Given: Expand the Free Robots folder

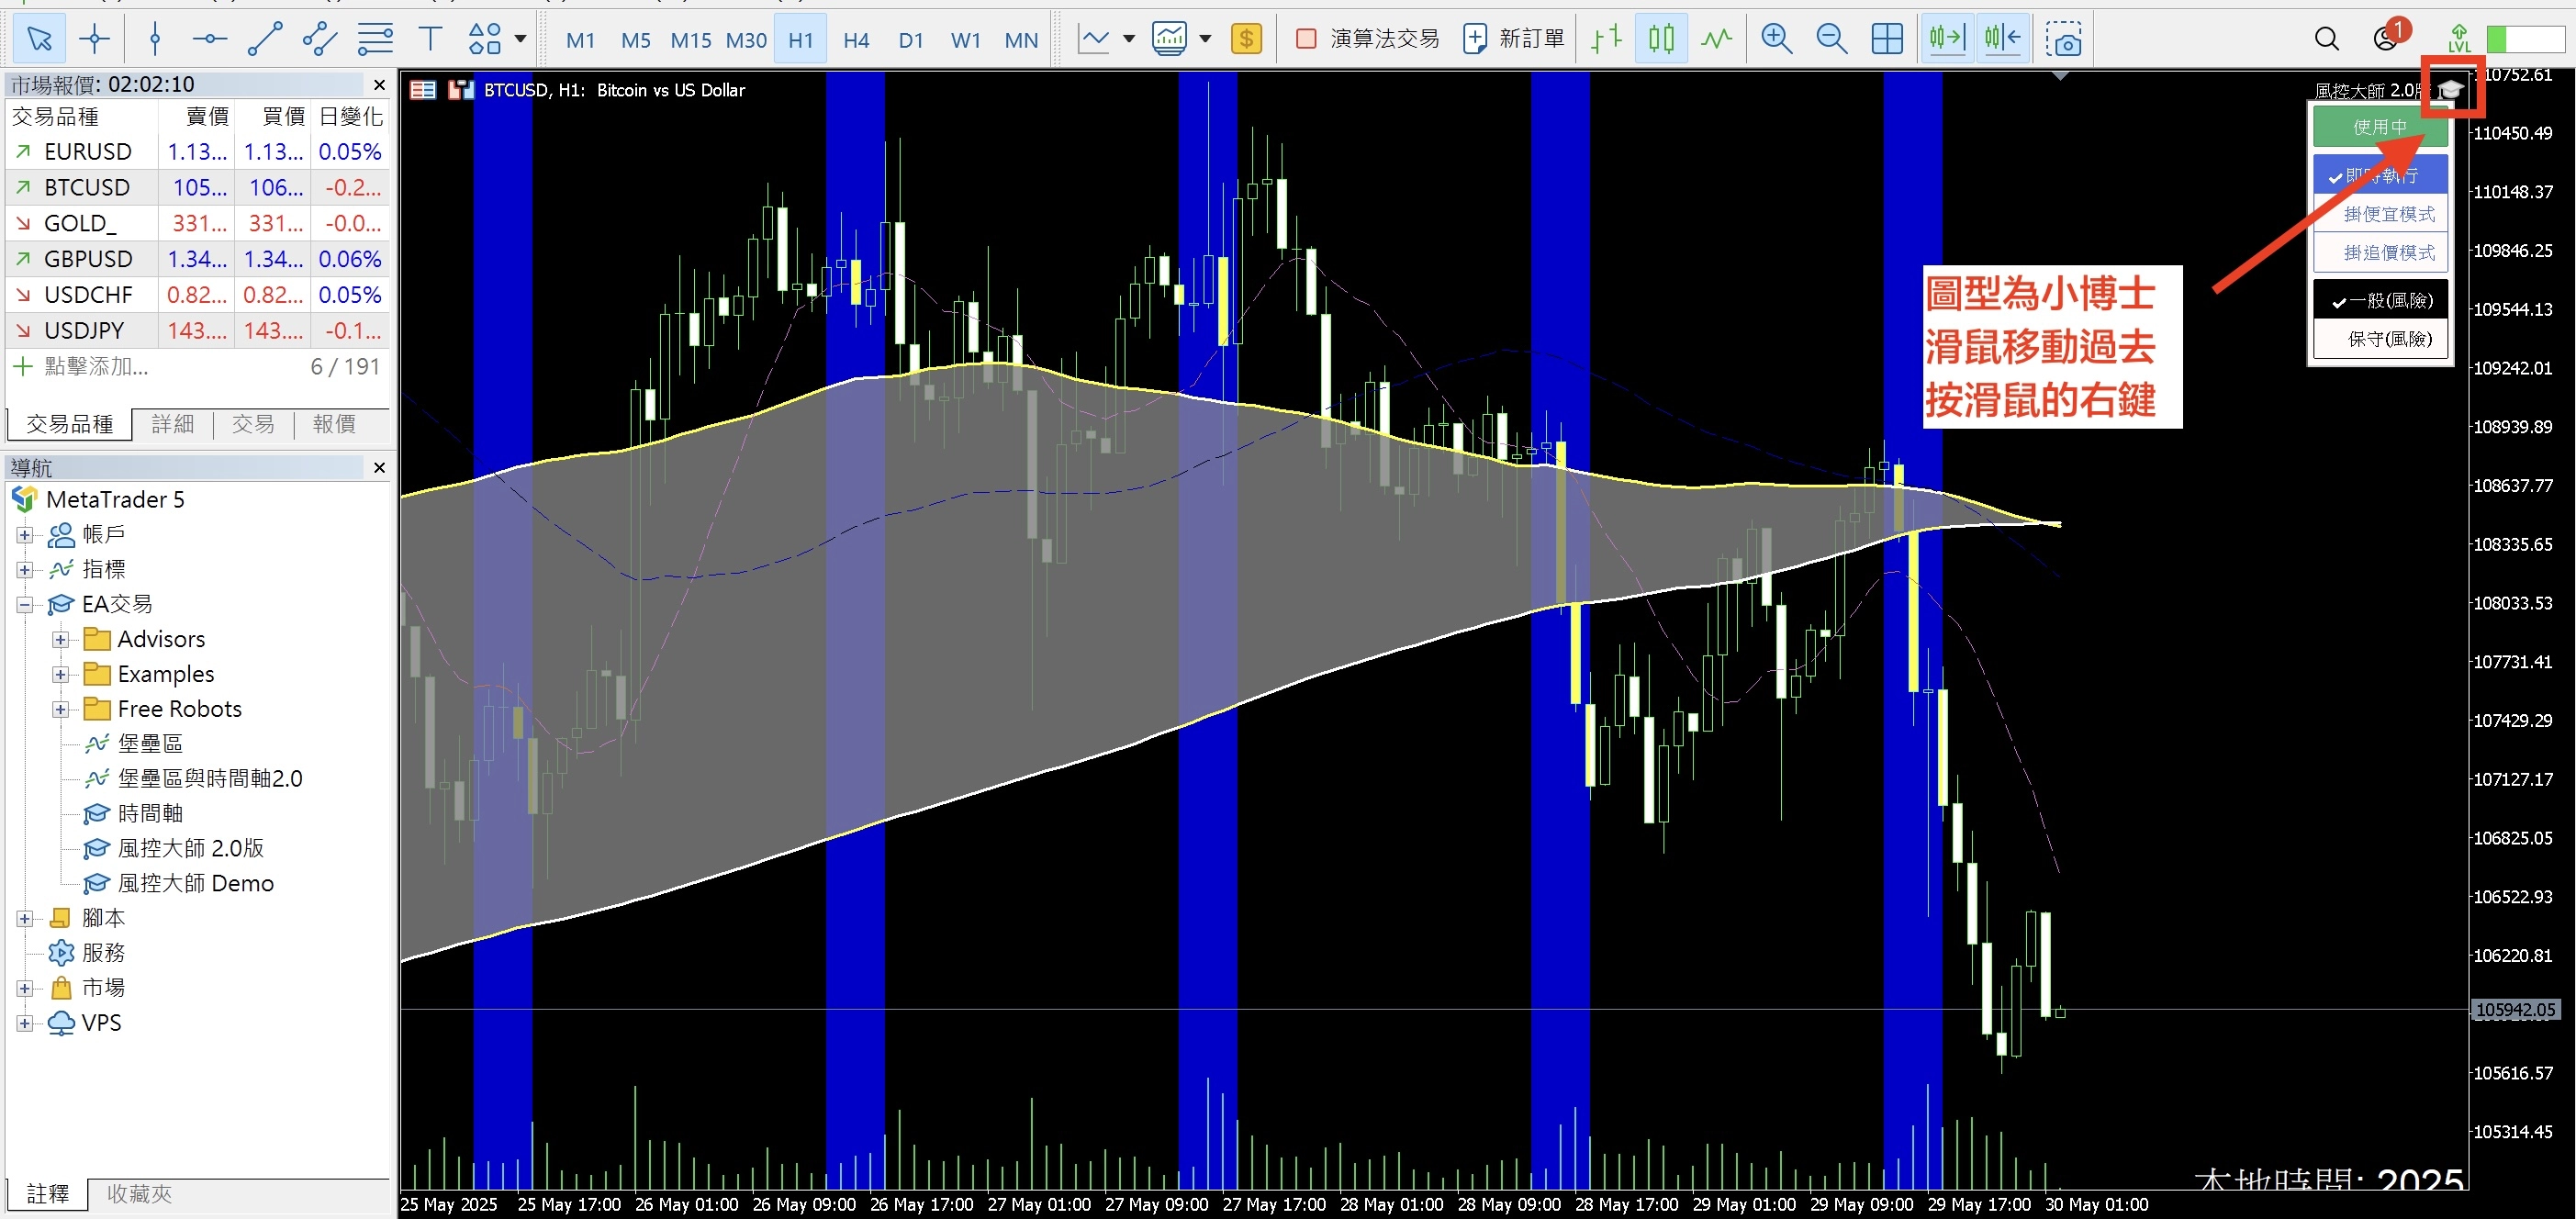Looking at the screenshot, I should 61,710.
